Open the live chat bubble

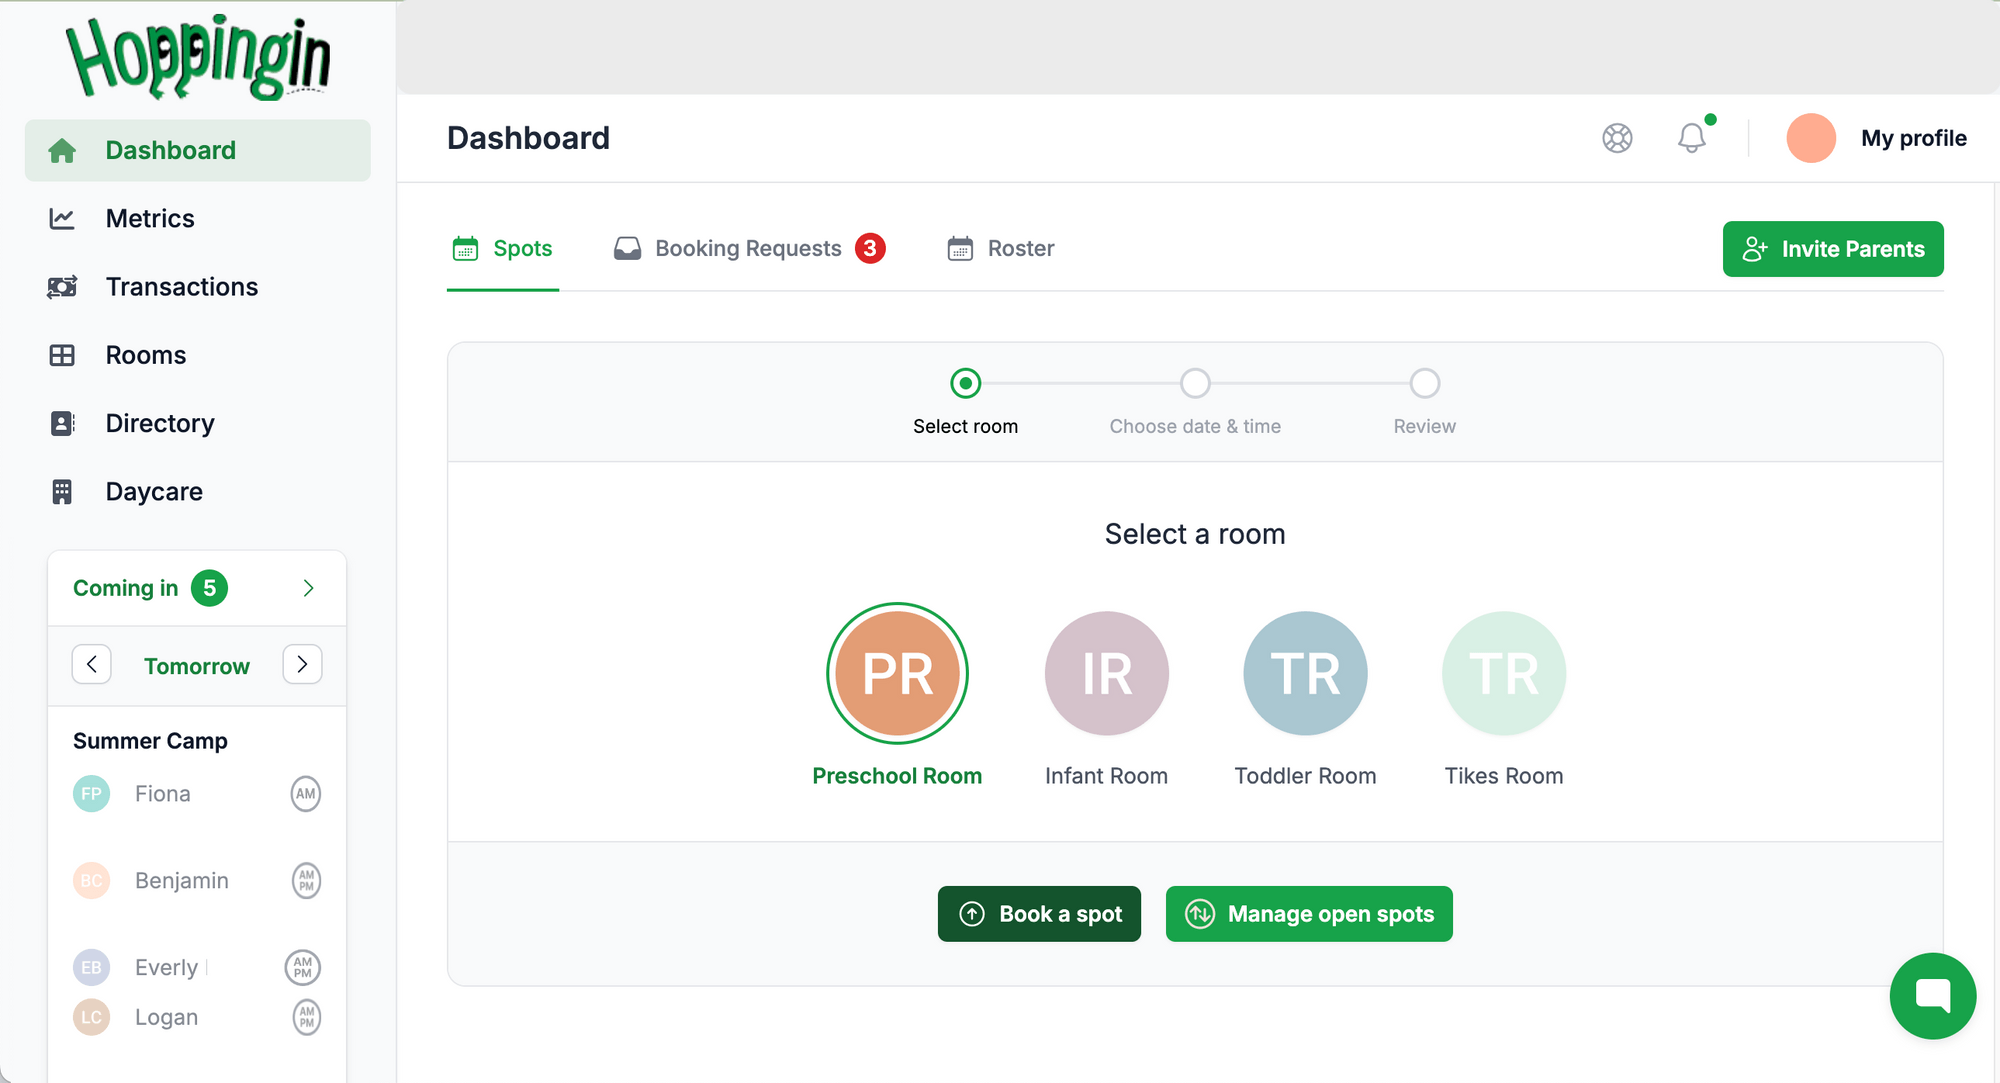pos(1932,996)
